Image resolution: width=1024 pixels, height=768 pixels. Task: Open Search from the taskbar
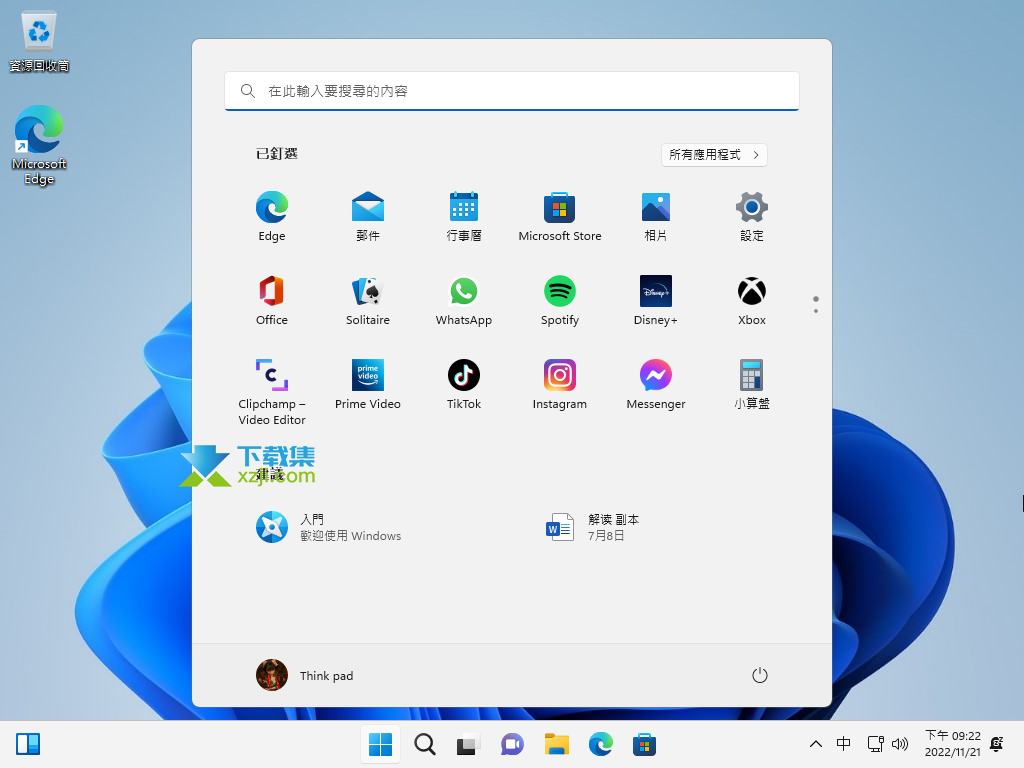pos(424,744)
